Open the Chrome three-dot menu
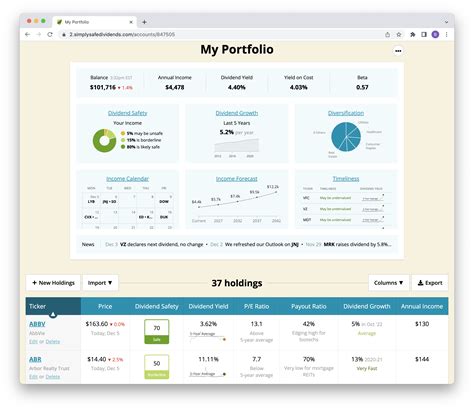474x410 pixels. coord(446,34)
